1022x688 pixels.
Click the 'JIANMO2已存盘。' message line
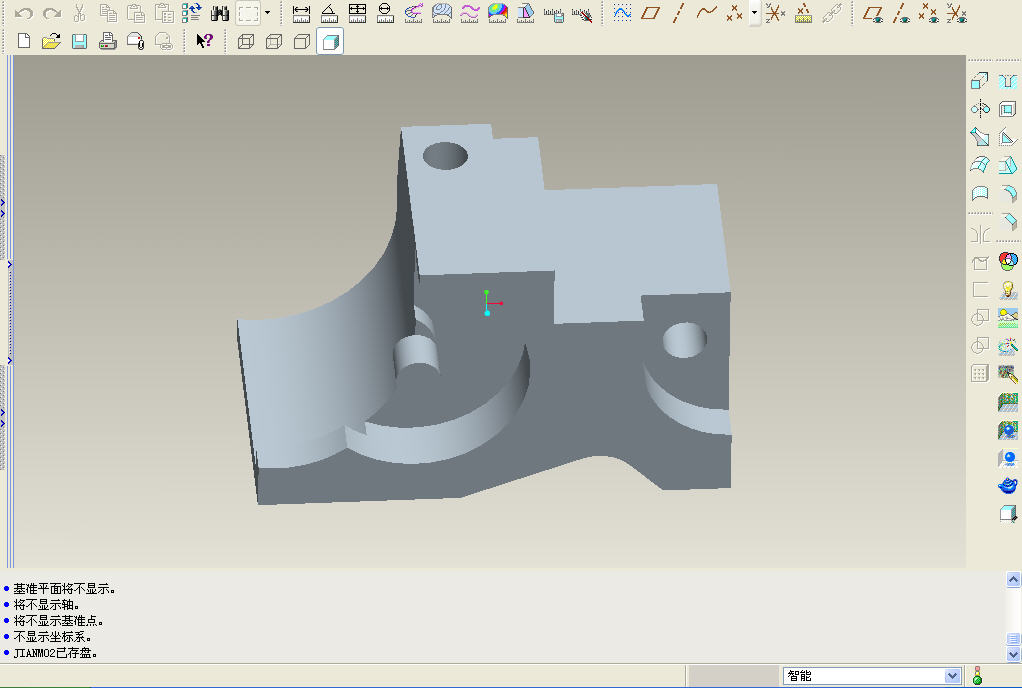click(55, 653)
